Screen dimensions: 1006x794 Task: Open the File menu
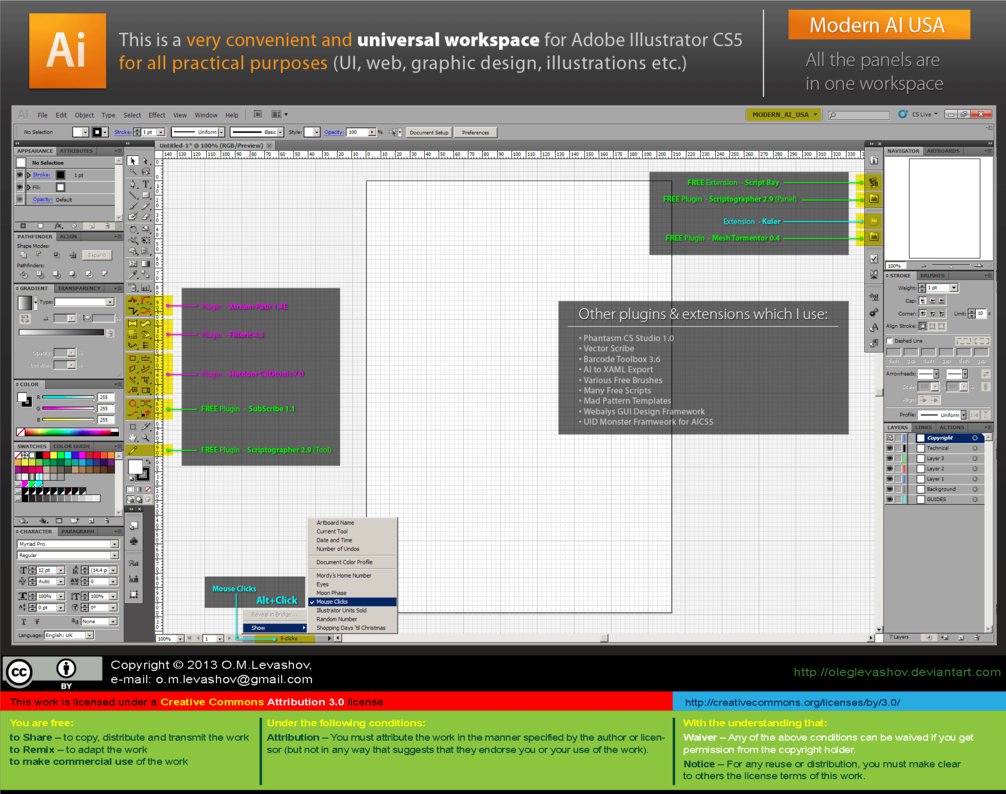point(42,115)
